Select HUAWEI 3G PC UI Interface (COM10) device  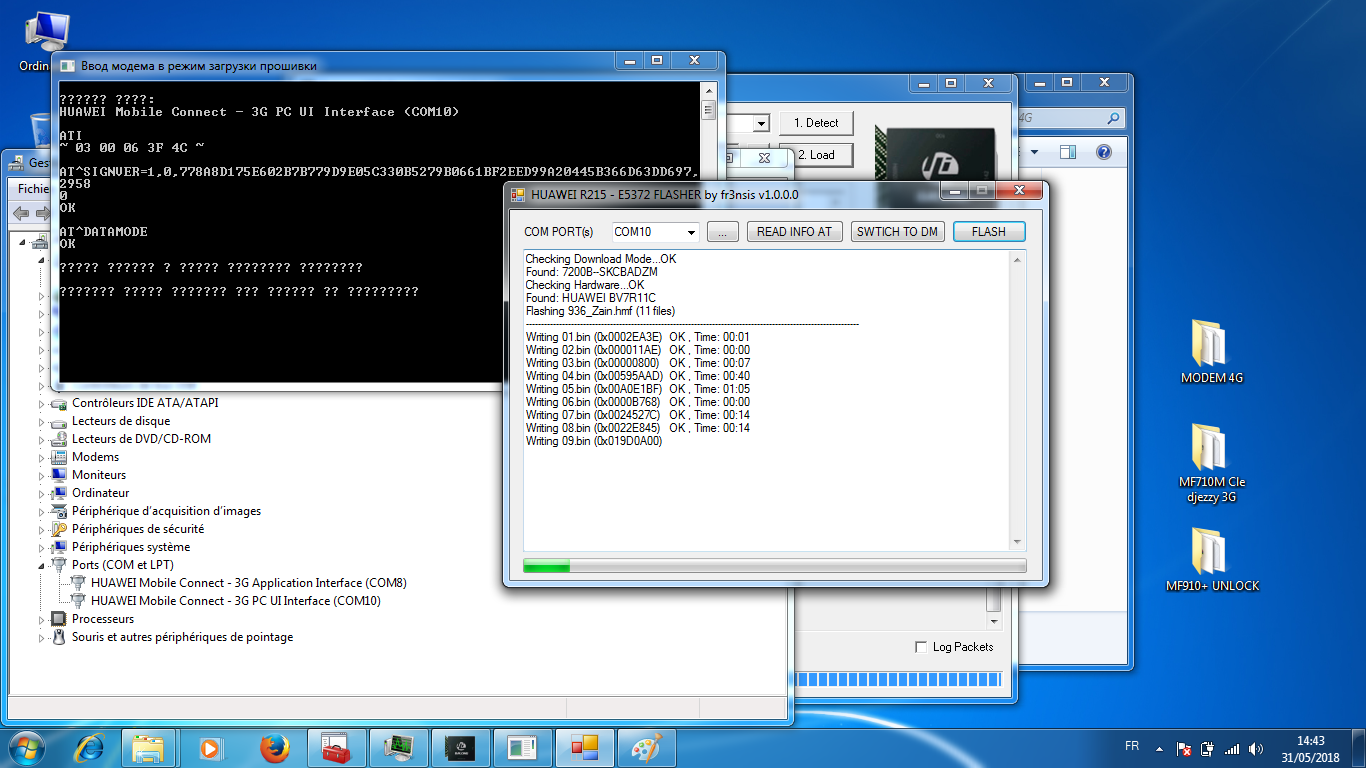tap(235, 601)
